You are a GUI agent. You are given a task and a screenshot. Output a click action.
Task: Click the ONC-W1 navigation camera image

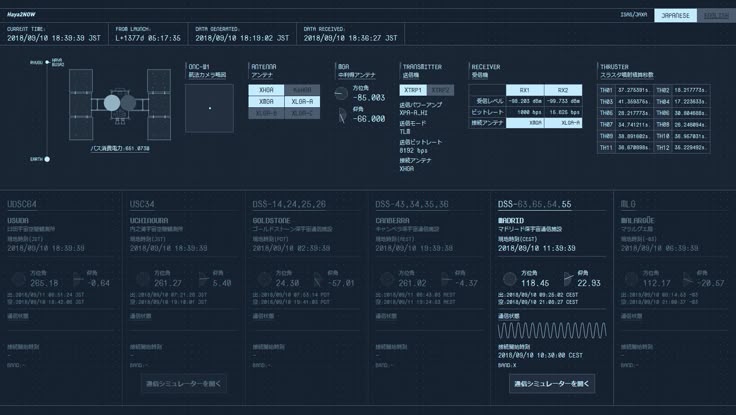(x=209, y=108)
